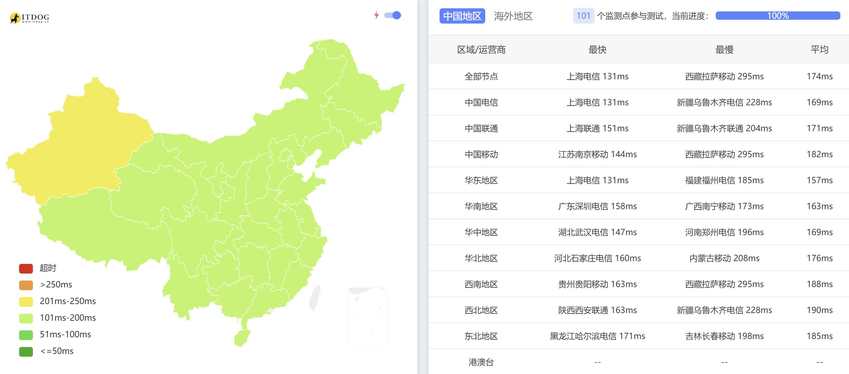The image size is (849, 374).
Task: Click 福建福州电信 185ms cell
Action: click(724, 180)
